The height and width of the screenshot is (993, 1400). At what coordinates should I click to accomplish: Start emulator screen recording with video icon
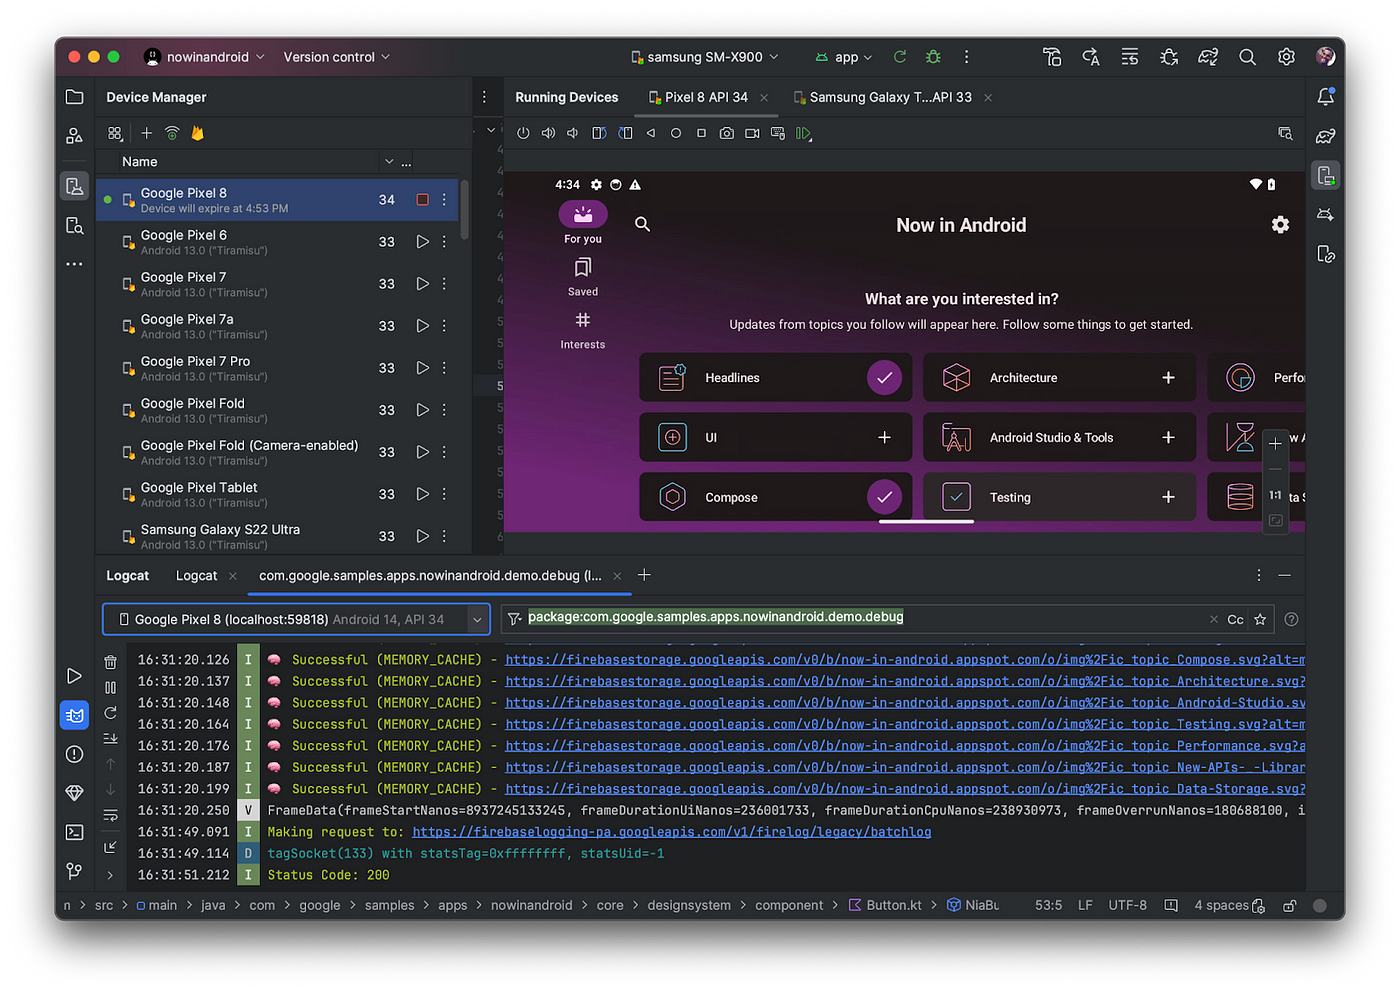click(752, 133)
